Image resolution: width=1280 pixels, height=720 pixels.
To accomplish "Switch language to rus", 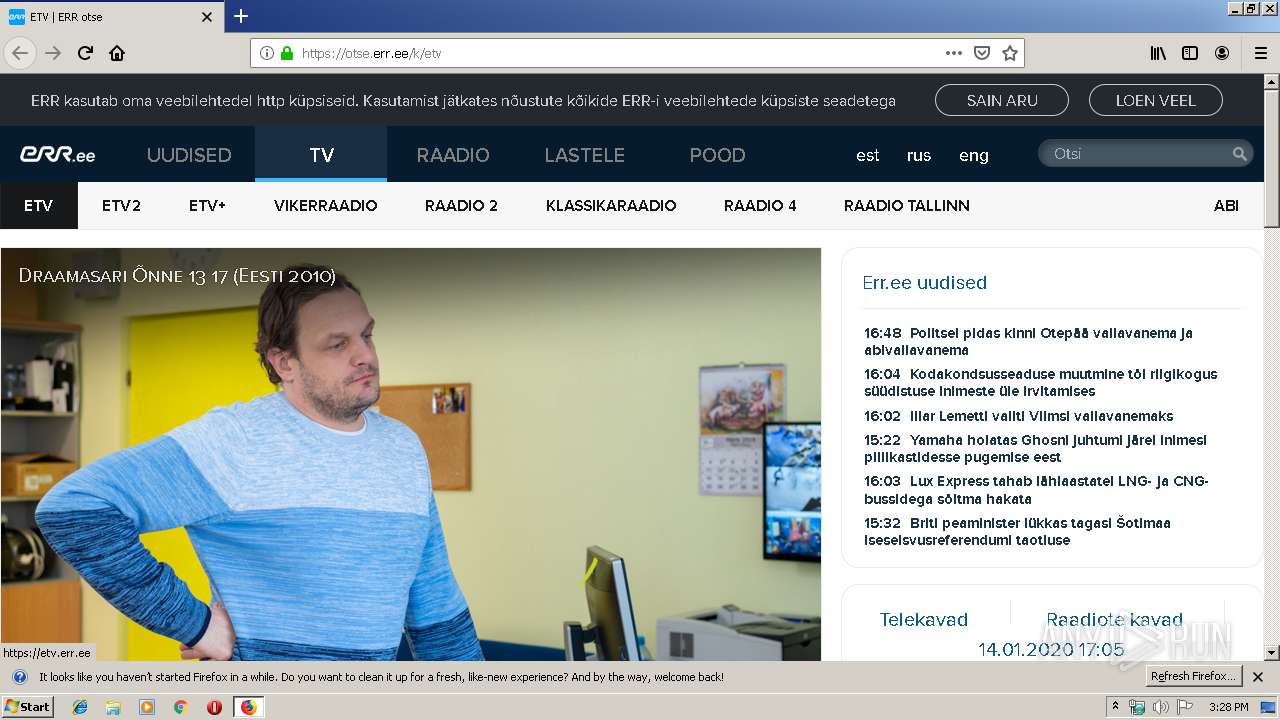I will (x=919, y=155).
